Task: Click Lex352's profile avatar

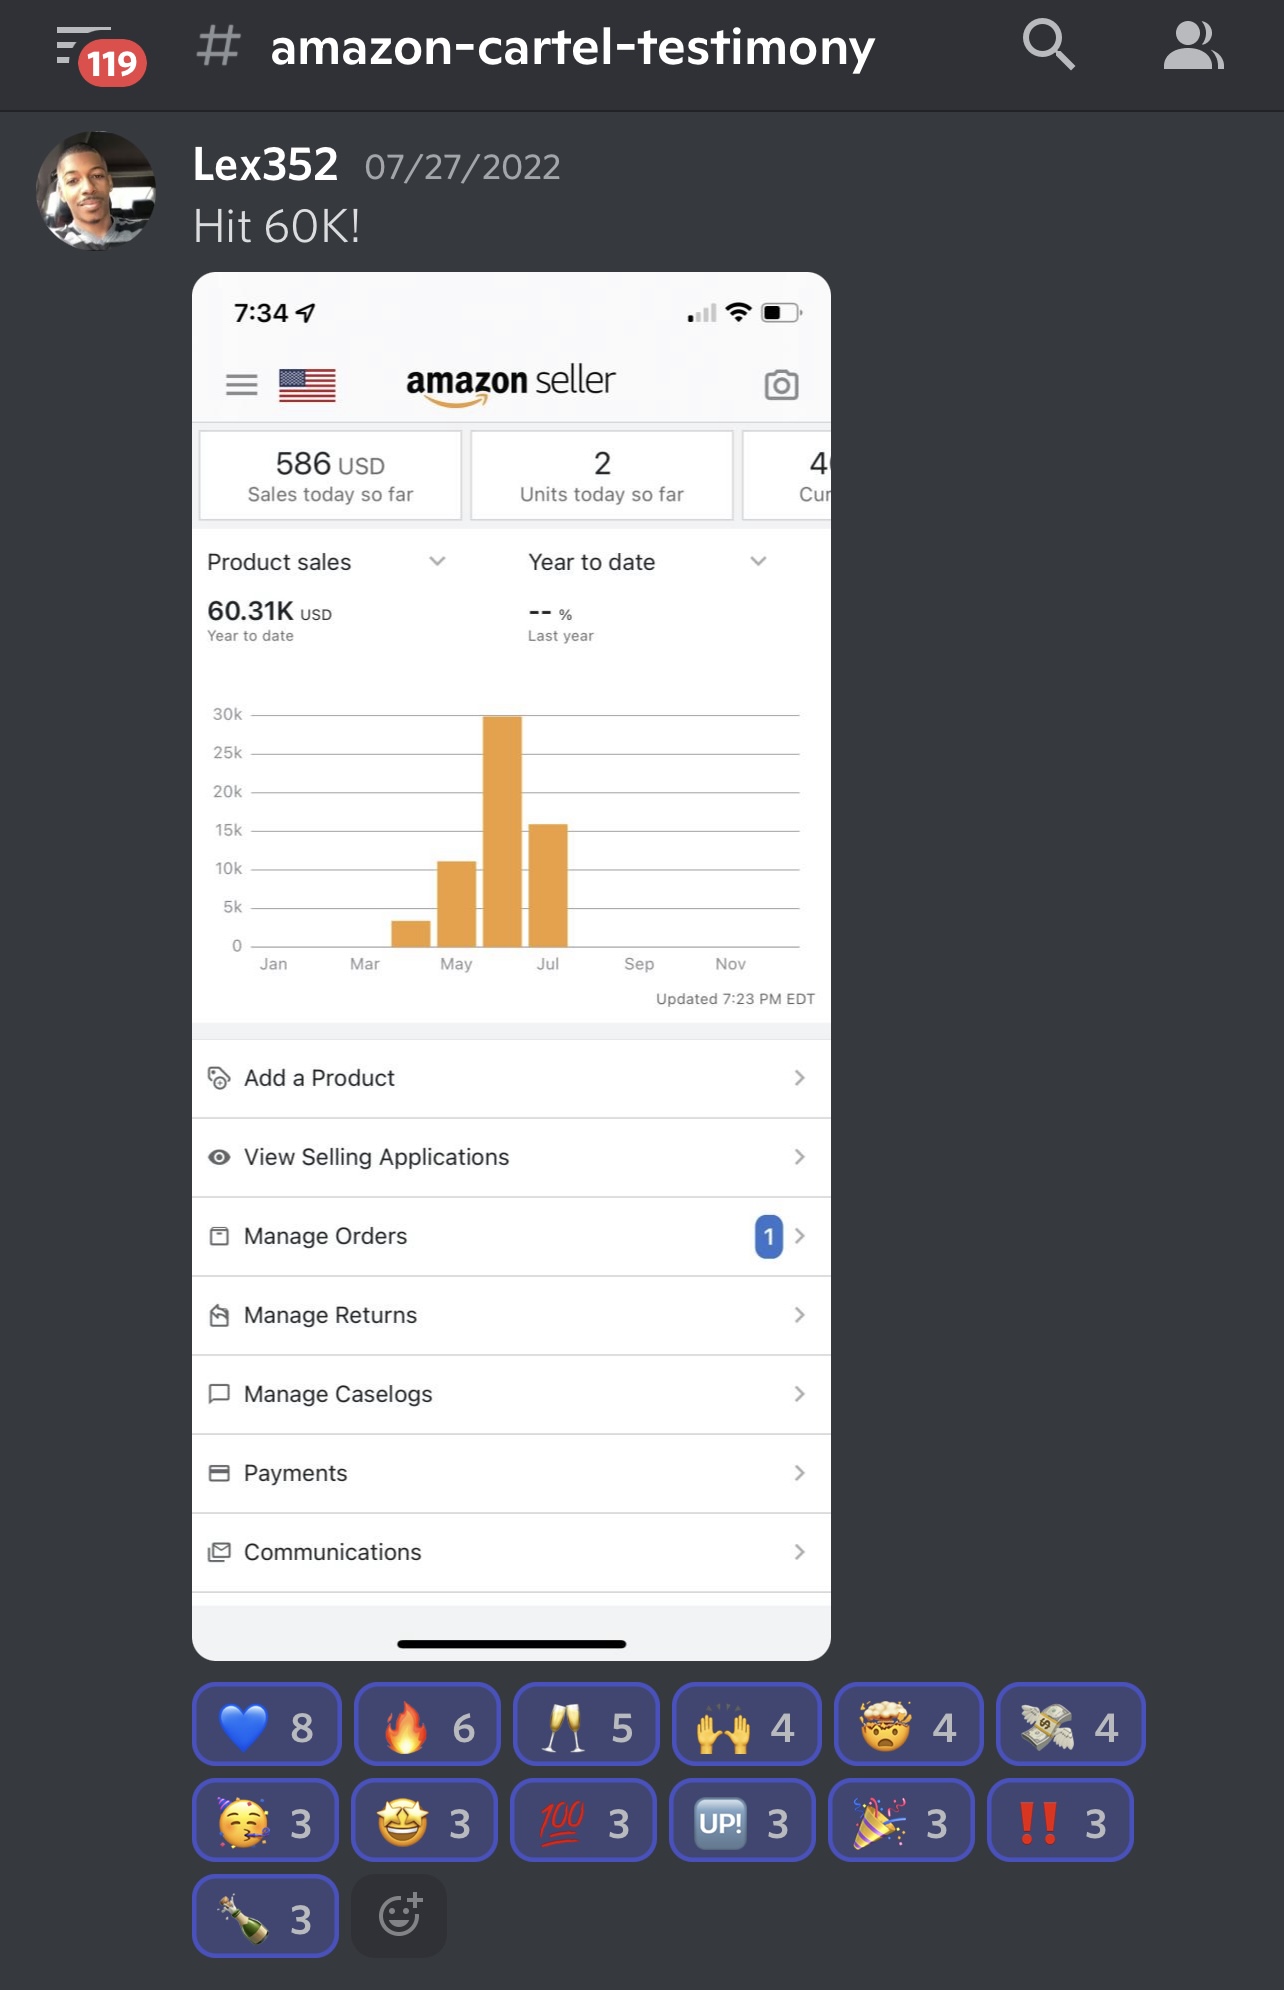Action: (97, 190)
